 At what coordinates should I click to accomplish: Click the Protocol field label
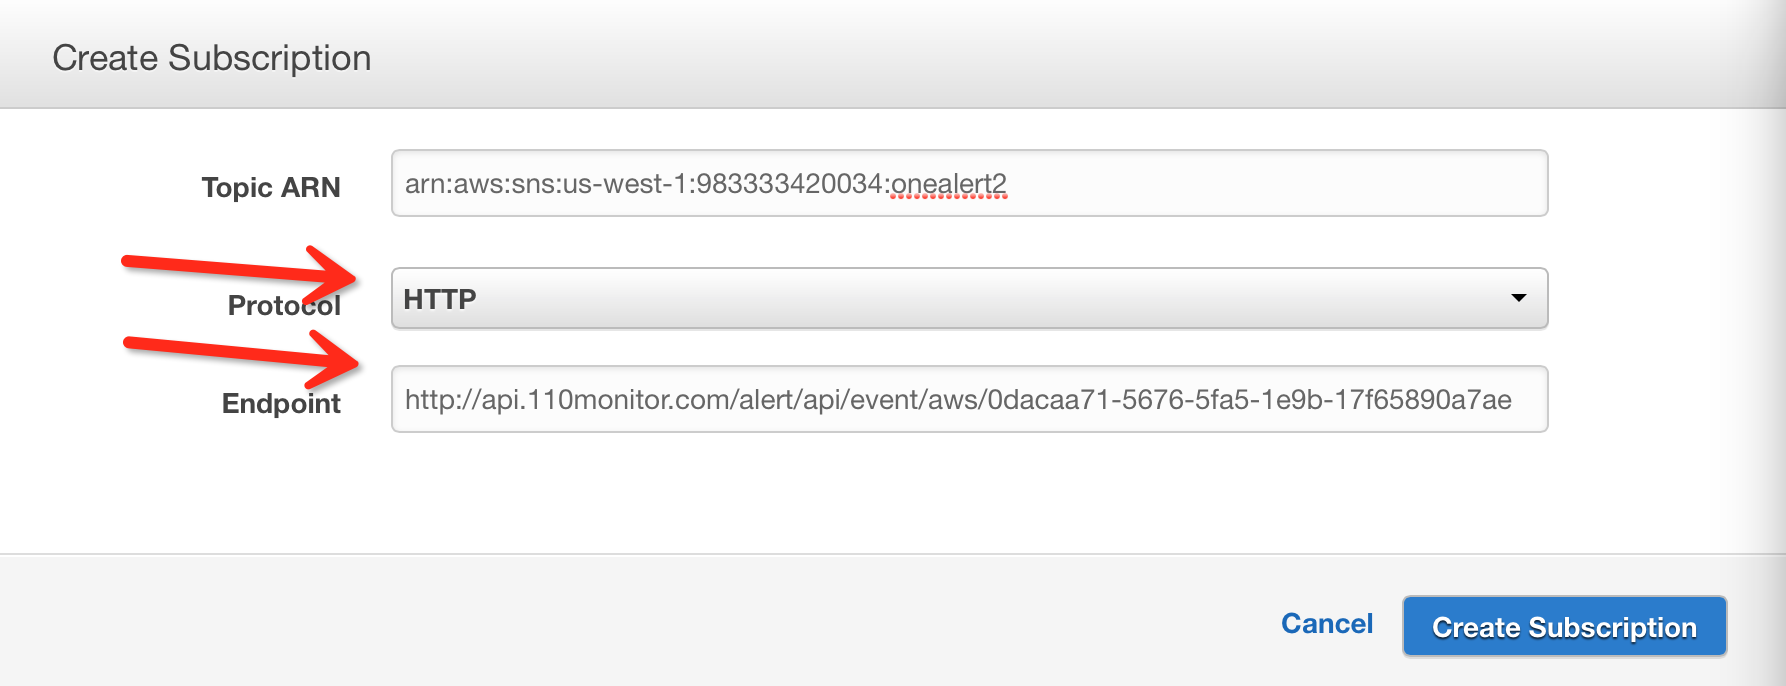[284, 305]
